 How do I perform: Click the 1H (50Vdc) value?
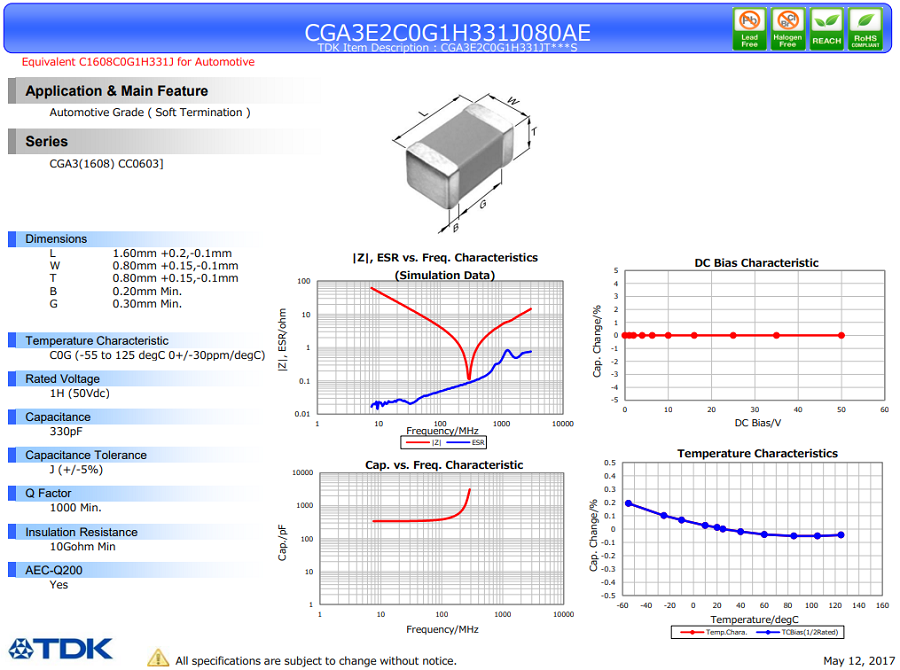click(x=79, y=393)
